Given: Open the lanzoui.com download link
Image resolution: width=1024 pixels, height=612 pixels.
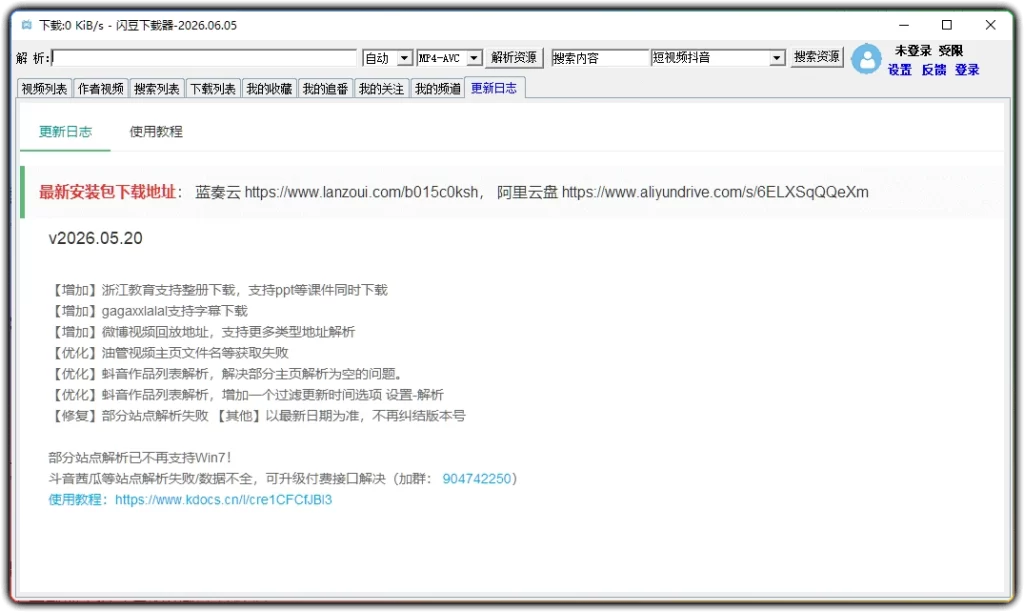Looking at the screenshot, I should (361, 192).
